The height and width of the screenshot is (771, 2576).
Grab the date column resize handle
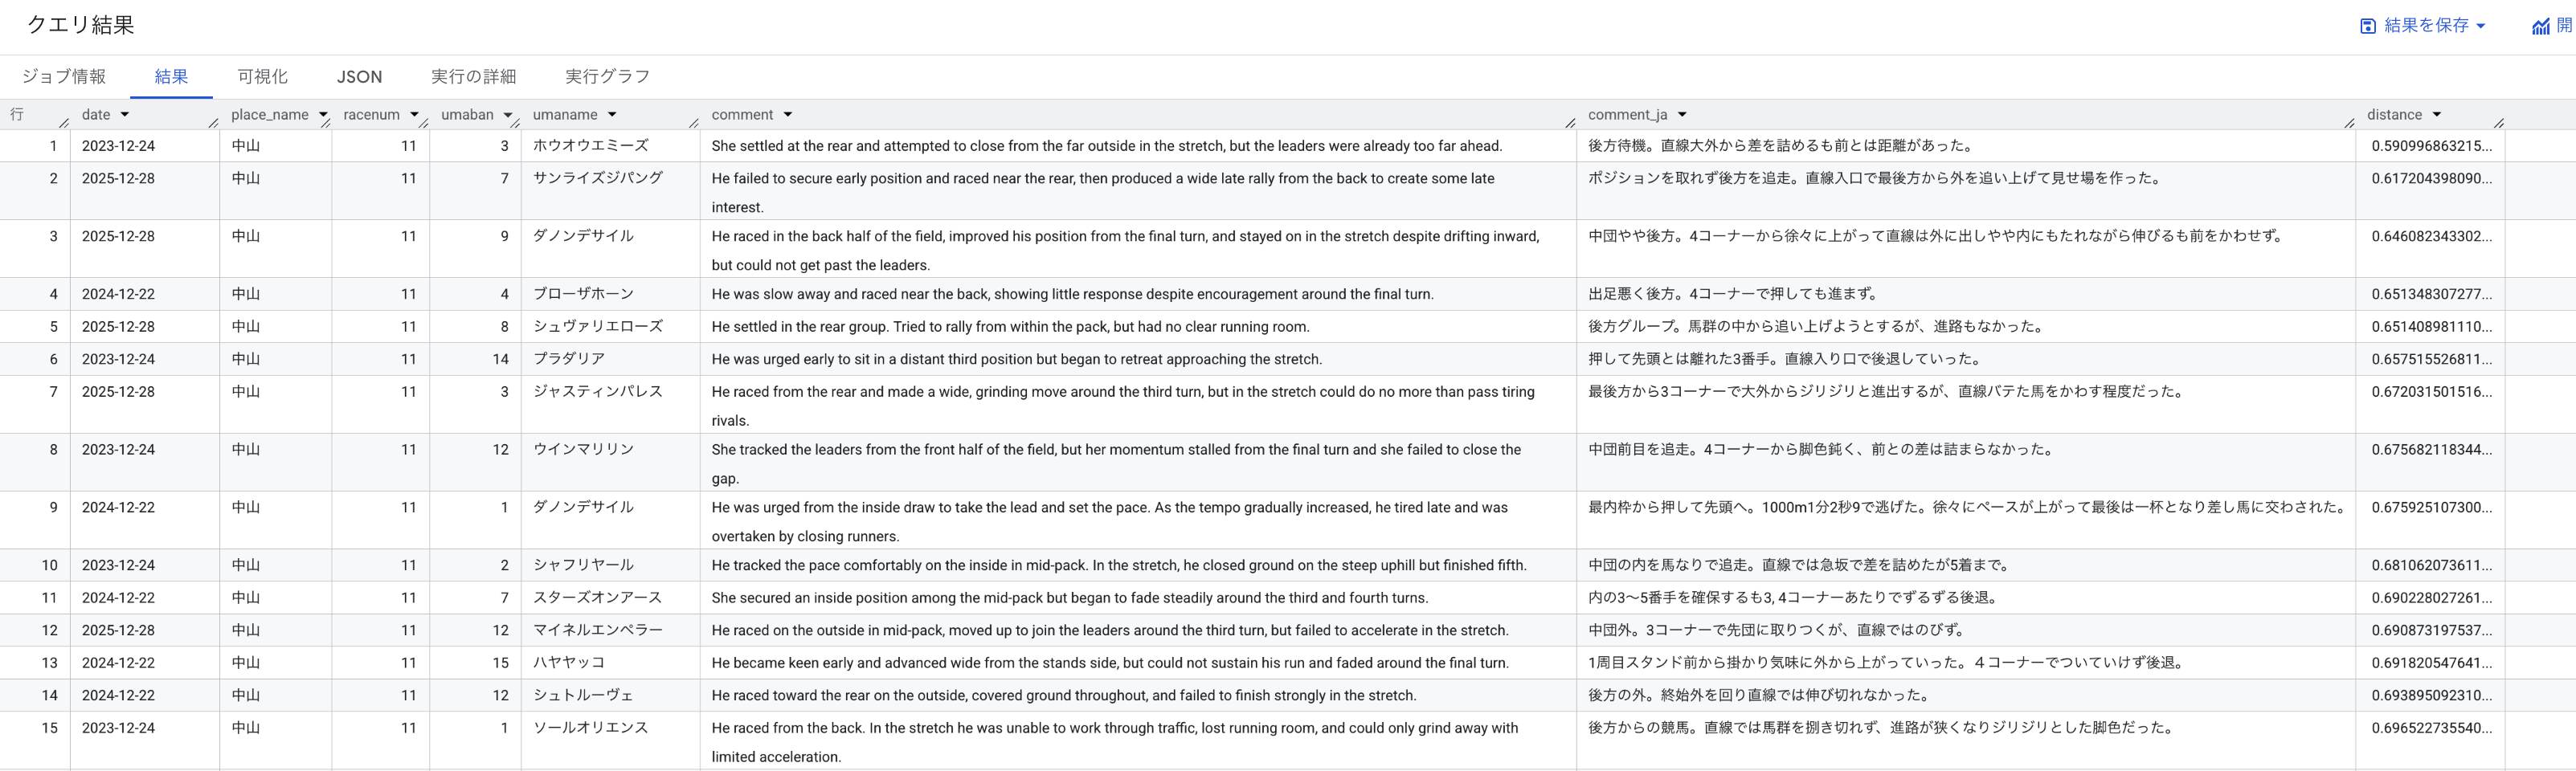[213, 123]
